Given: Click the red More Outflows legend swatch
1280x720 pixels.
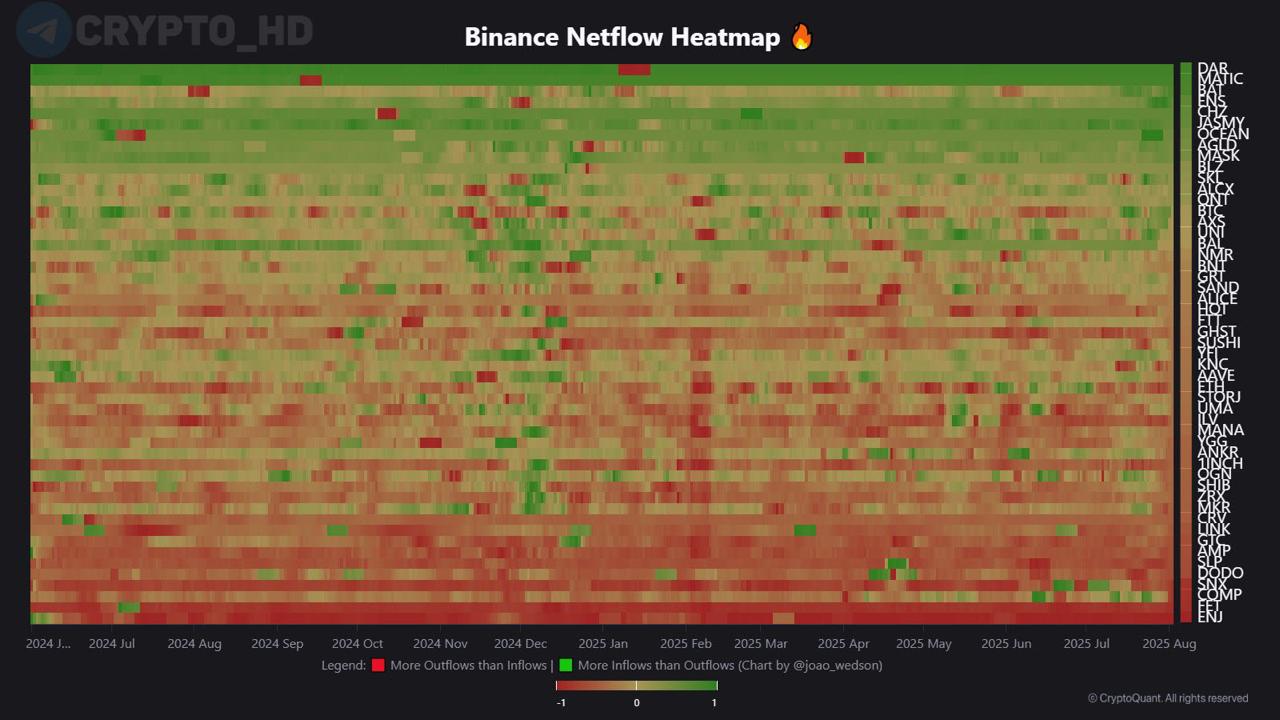Looking at the screenshot, I should [x=378, y=665].
